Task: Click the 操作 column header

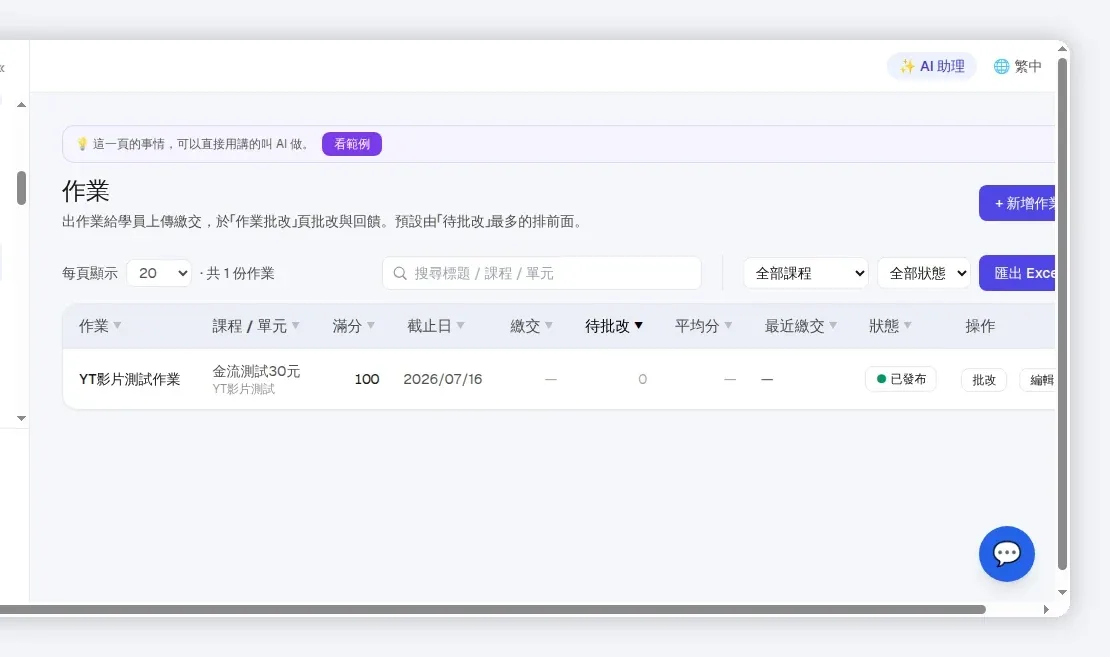Action: point(980,326)
